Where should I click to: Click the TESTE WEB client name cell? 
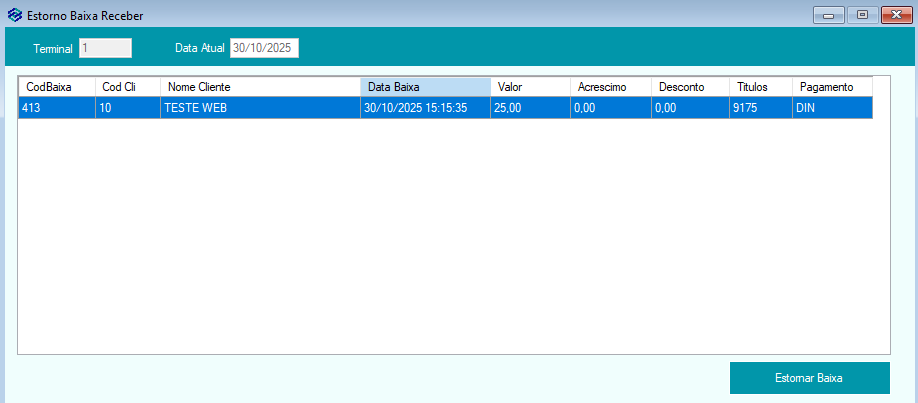point(259,108)
